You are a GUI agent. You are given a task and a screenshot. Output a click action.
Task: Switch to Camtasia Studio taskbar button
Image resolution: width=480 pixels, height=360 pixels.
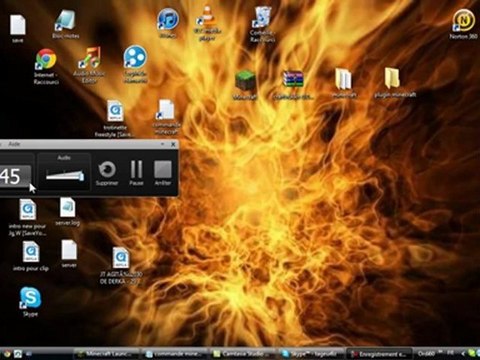(x=243, y=354)
